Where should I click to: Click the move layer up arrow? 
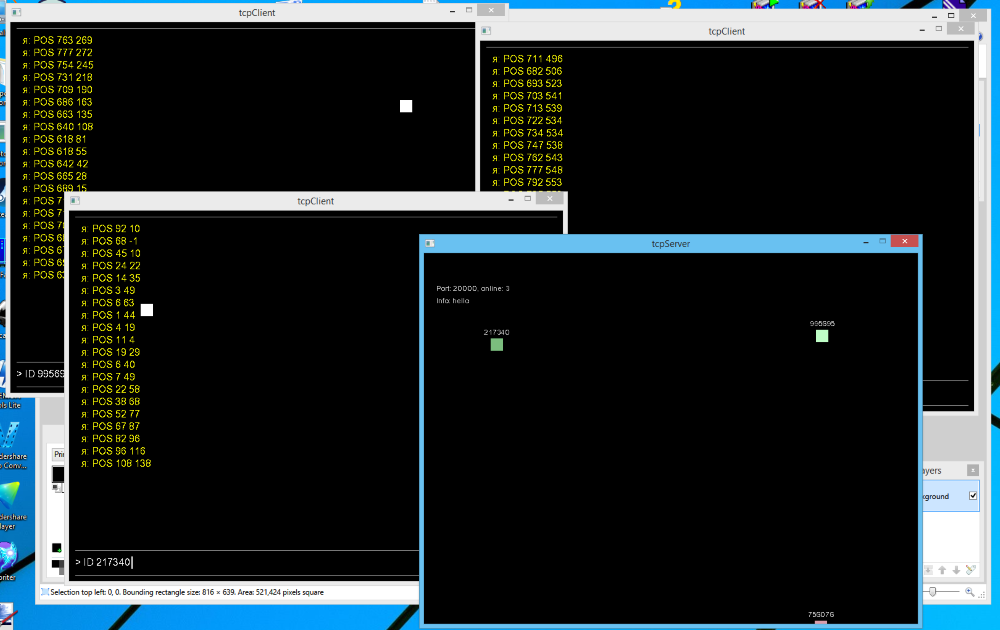pos(940,570)
